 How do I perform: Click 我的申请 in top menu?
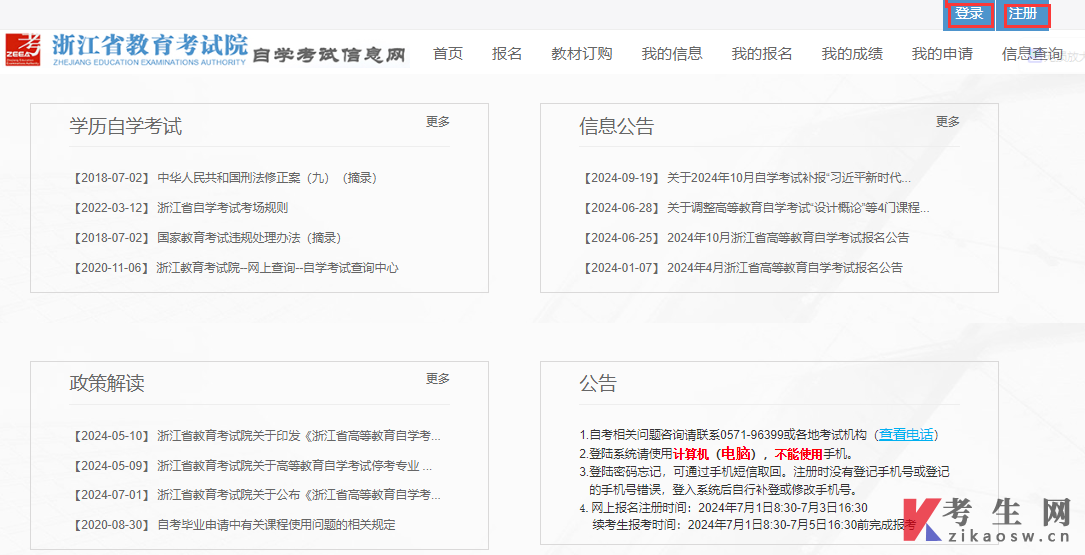tap(942, 54)
